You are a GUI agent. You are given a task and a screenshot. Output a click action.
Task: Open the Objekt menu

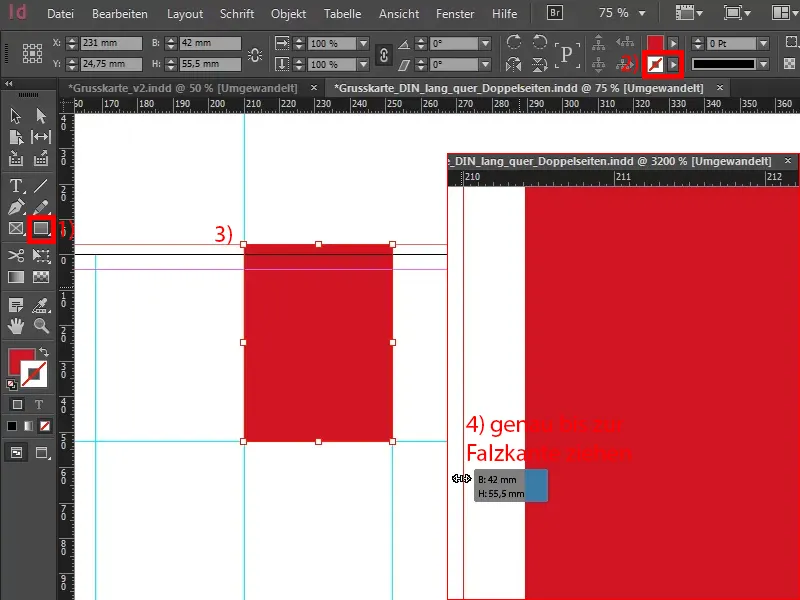click(288, 14)
